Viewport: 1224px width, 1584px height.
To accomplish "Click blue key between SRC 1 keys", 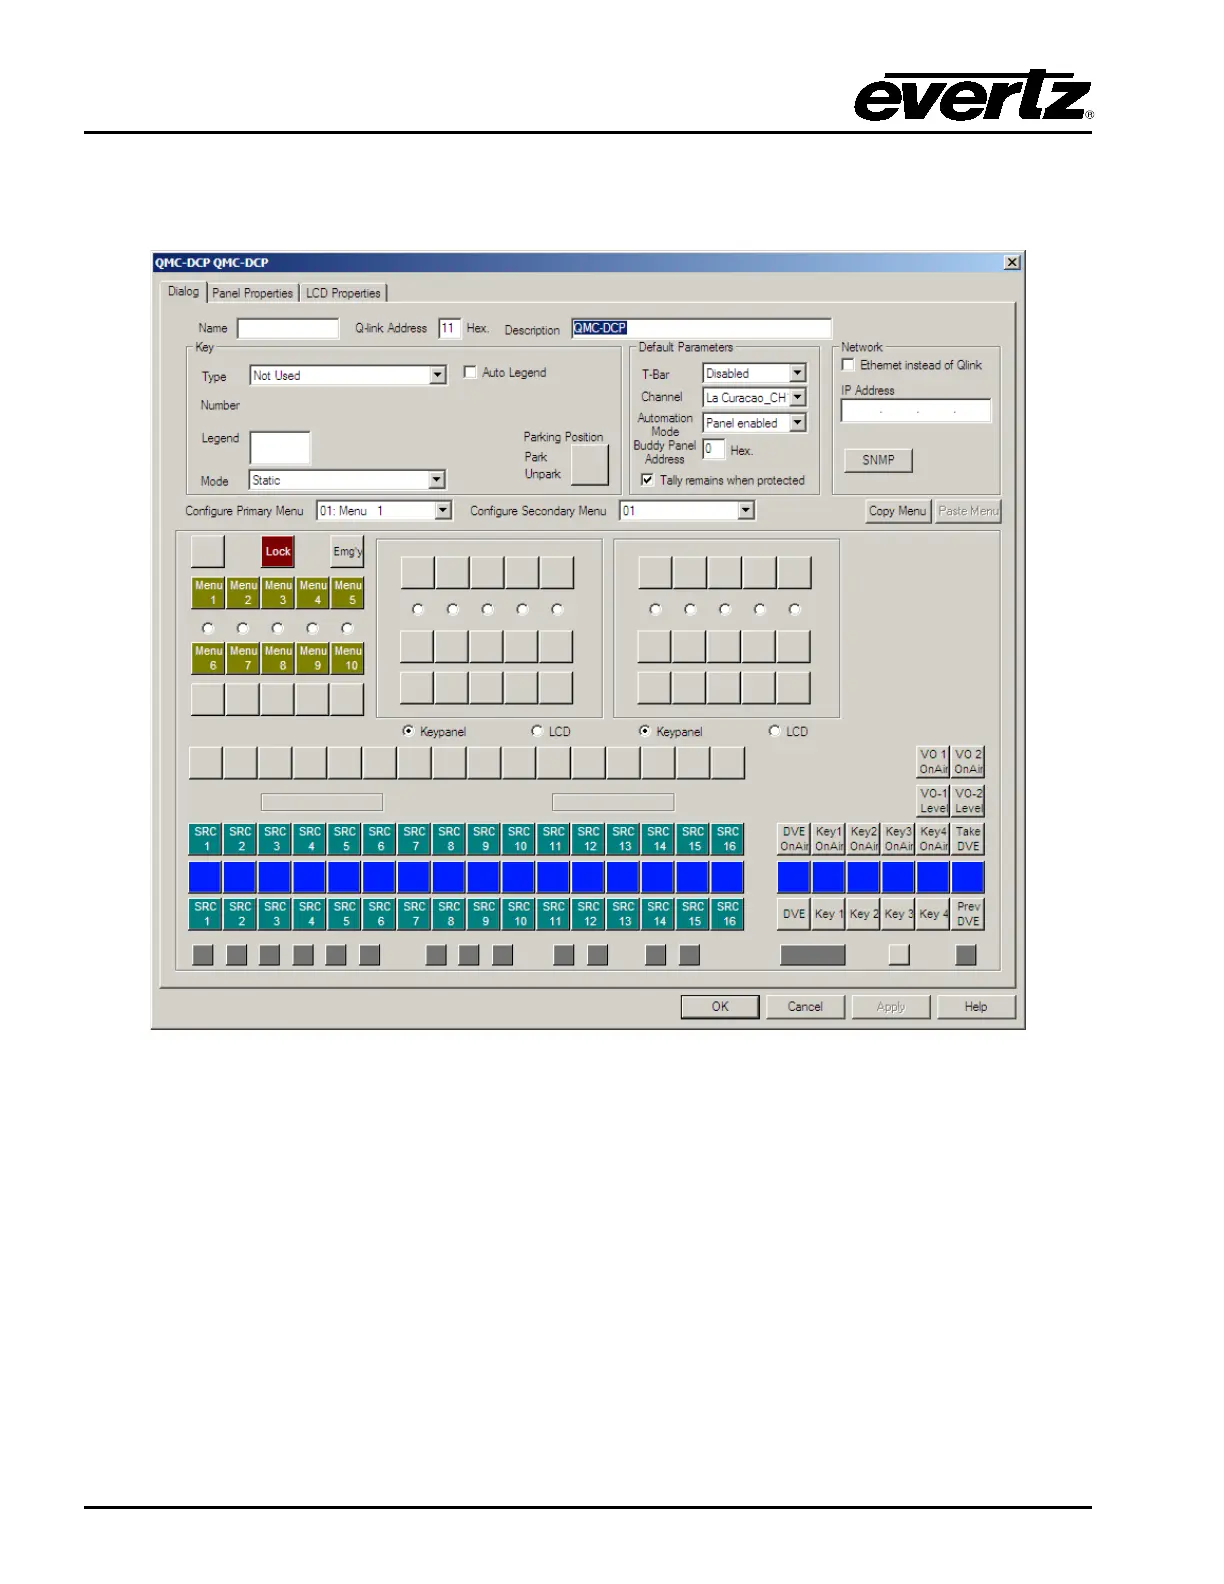I will [205, 877].
